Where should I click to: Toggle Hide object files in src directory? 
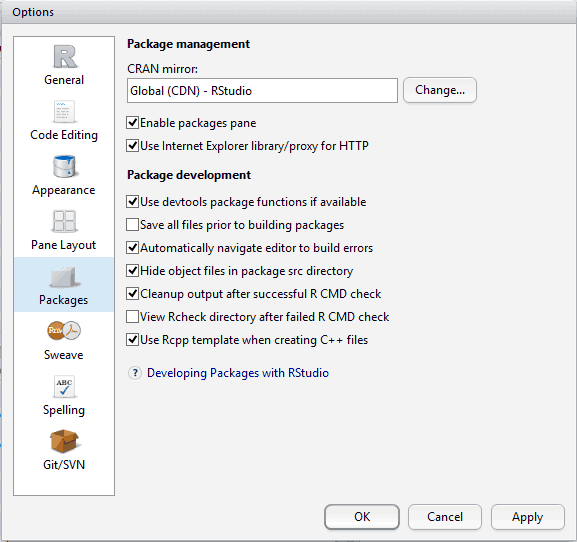(132, 271)
